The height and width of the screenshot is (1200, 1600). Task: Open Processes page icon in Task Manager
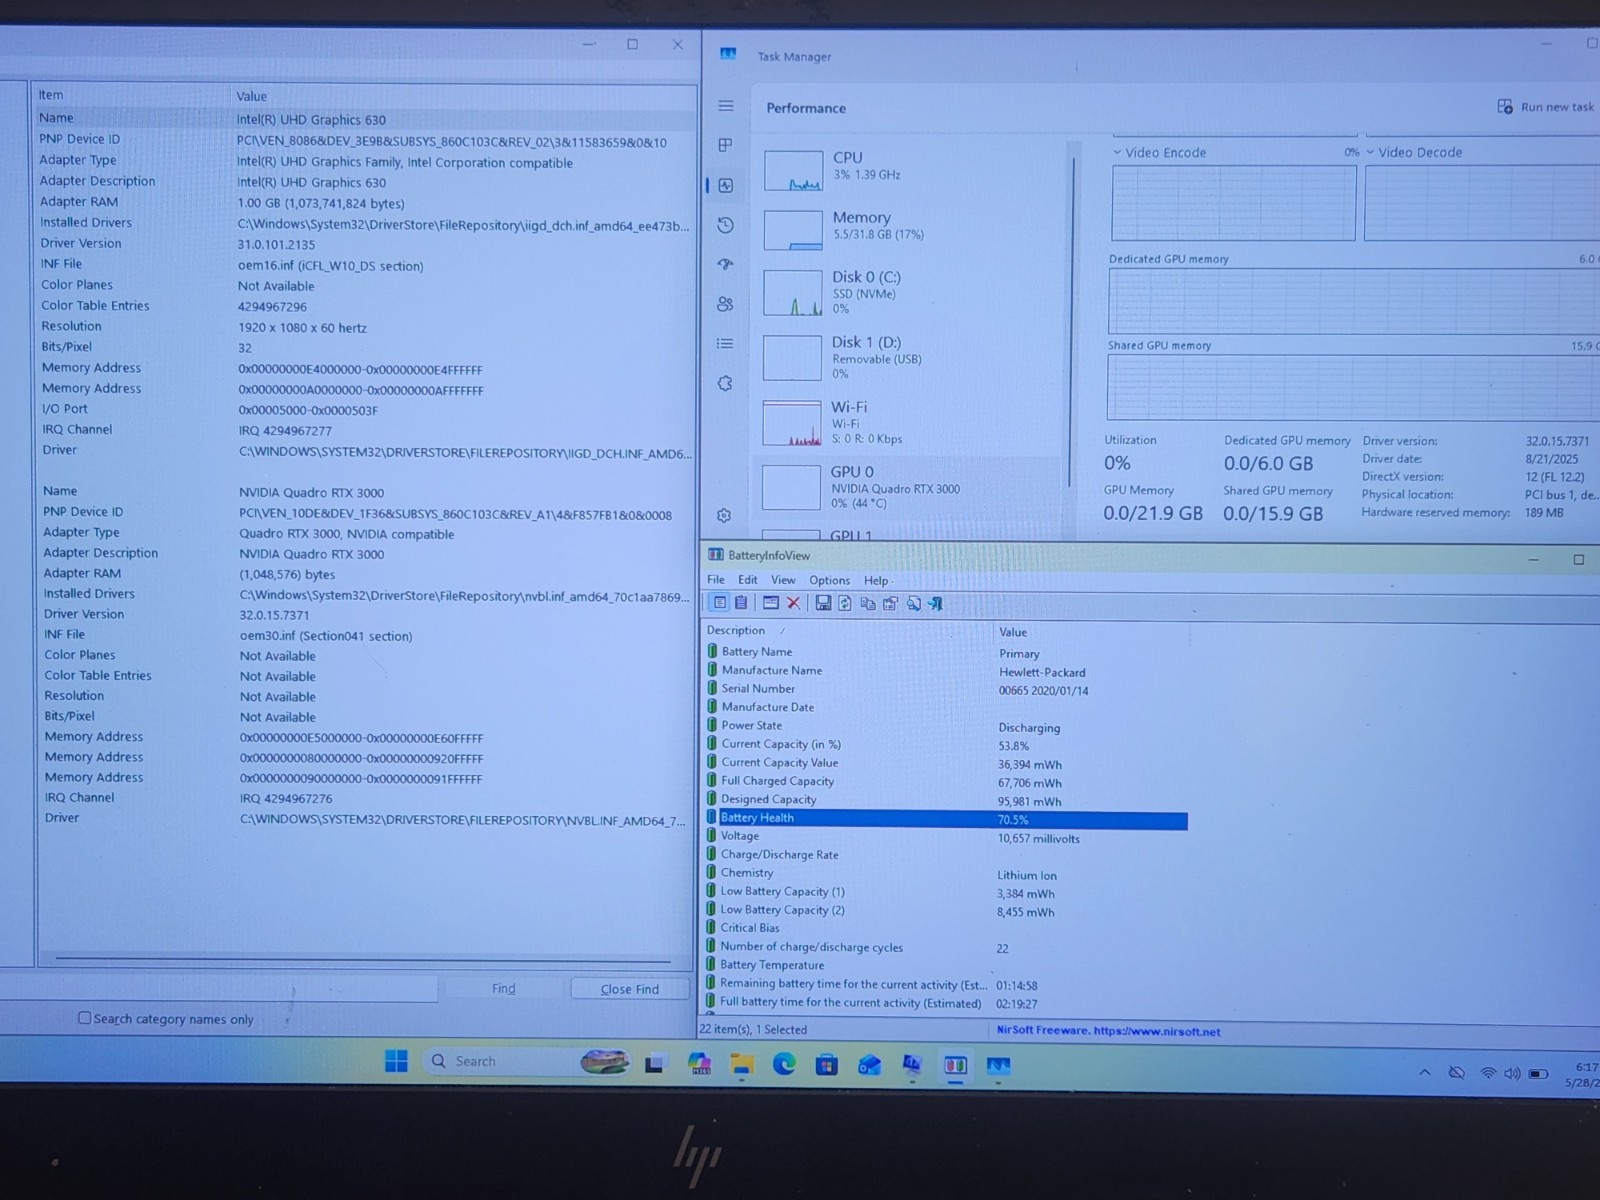(x=726, y=145)
